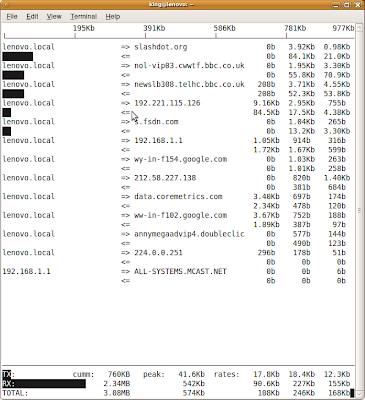Viewport: 365px width, 400px height.
Task: Click the 3.08MB cumulative total value
Action: 117,393
